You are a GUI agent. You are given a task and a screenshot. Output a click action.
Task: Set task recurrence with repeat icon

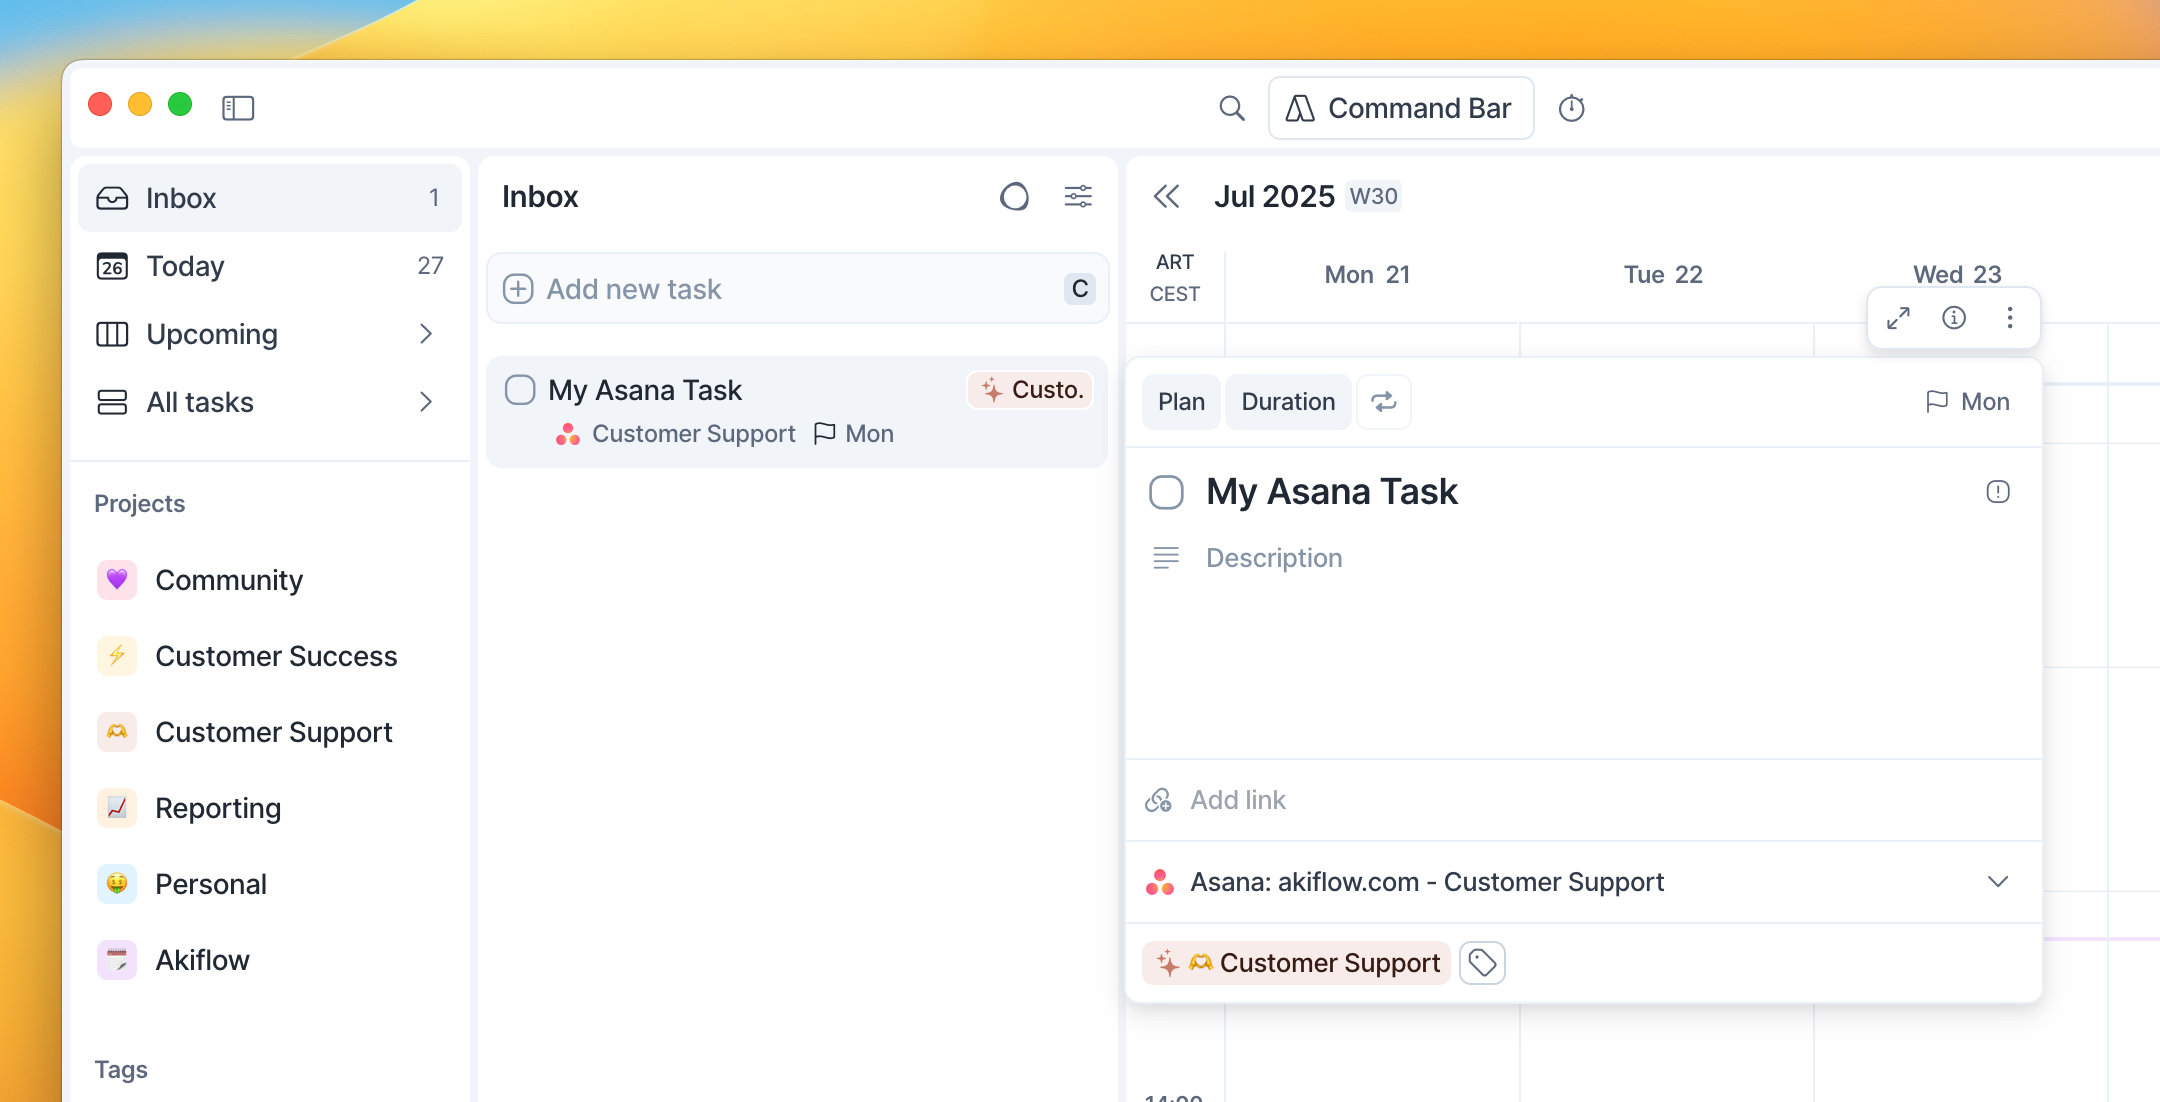click(1384, 402)
